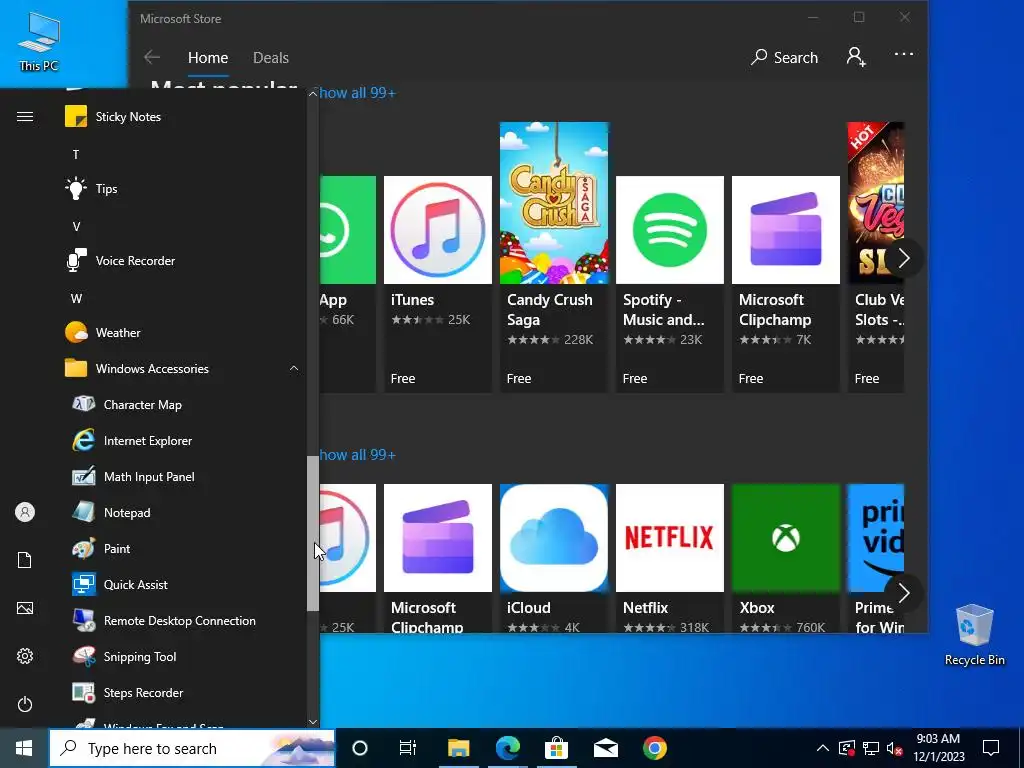Open the Netflix app tile
This screenshot has height=768, width=1024.
tap(669, 558)
